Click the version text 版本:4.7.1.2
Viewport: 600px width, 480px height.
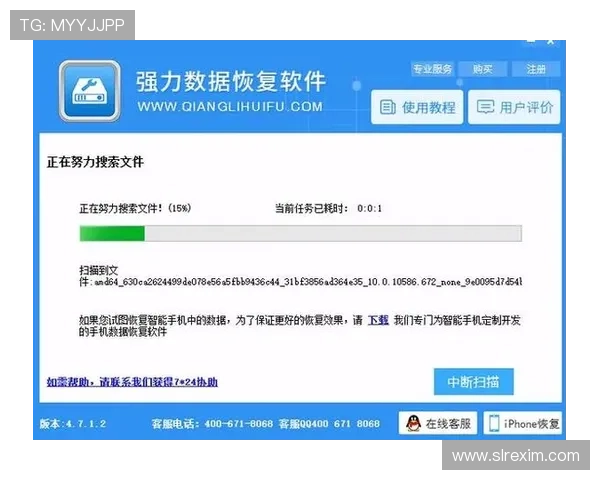[73, 424]
